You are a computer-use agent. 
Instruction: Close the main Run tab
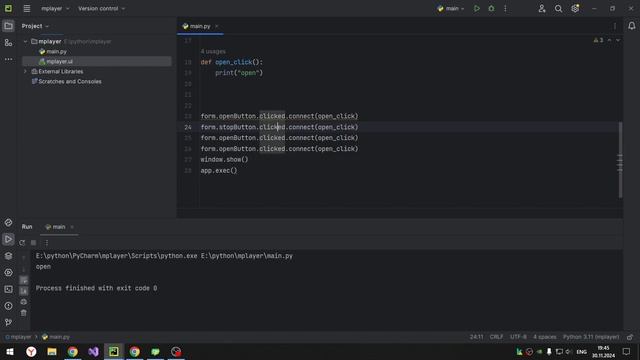[x=72, y=227]
